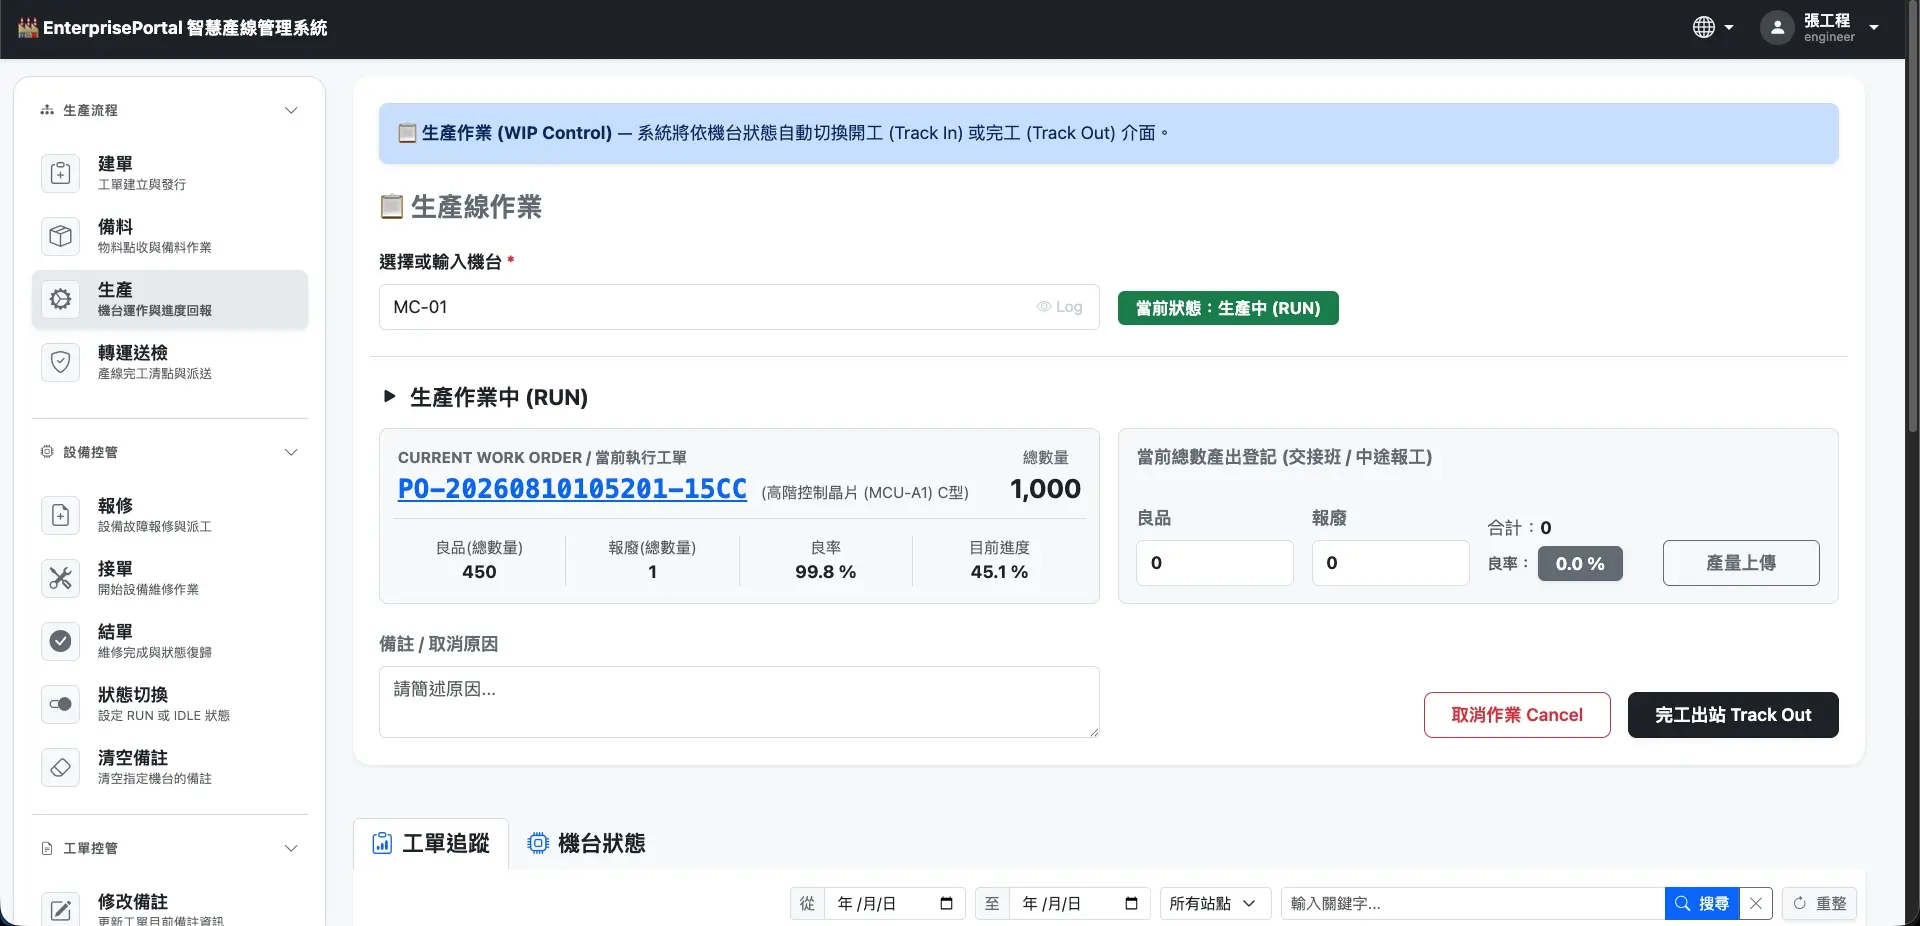Click the 良率 99.8 % value
The image size is (1920, 926).
[825, 572]
